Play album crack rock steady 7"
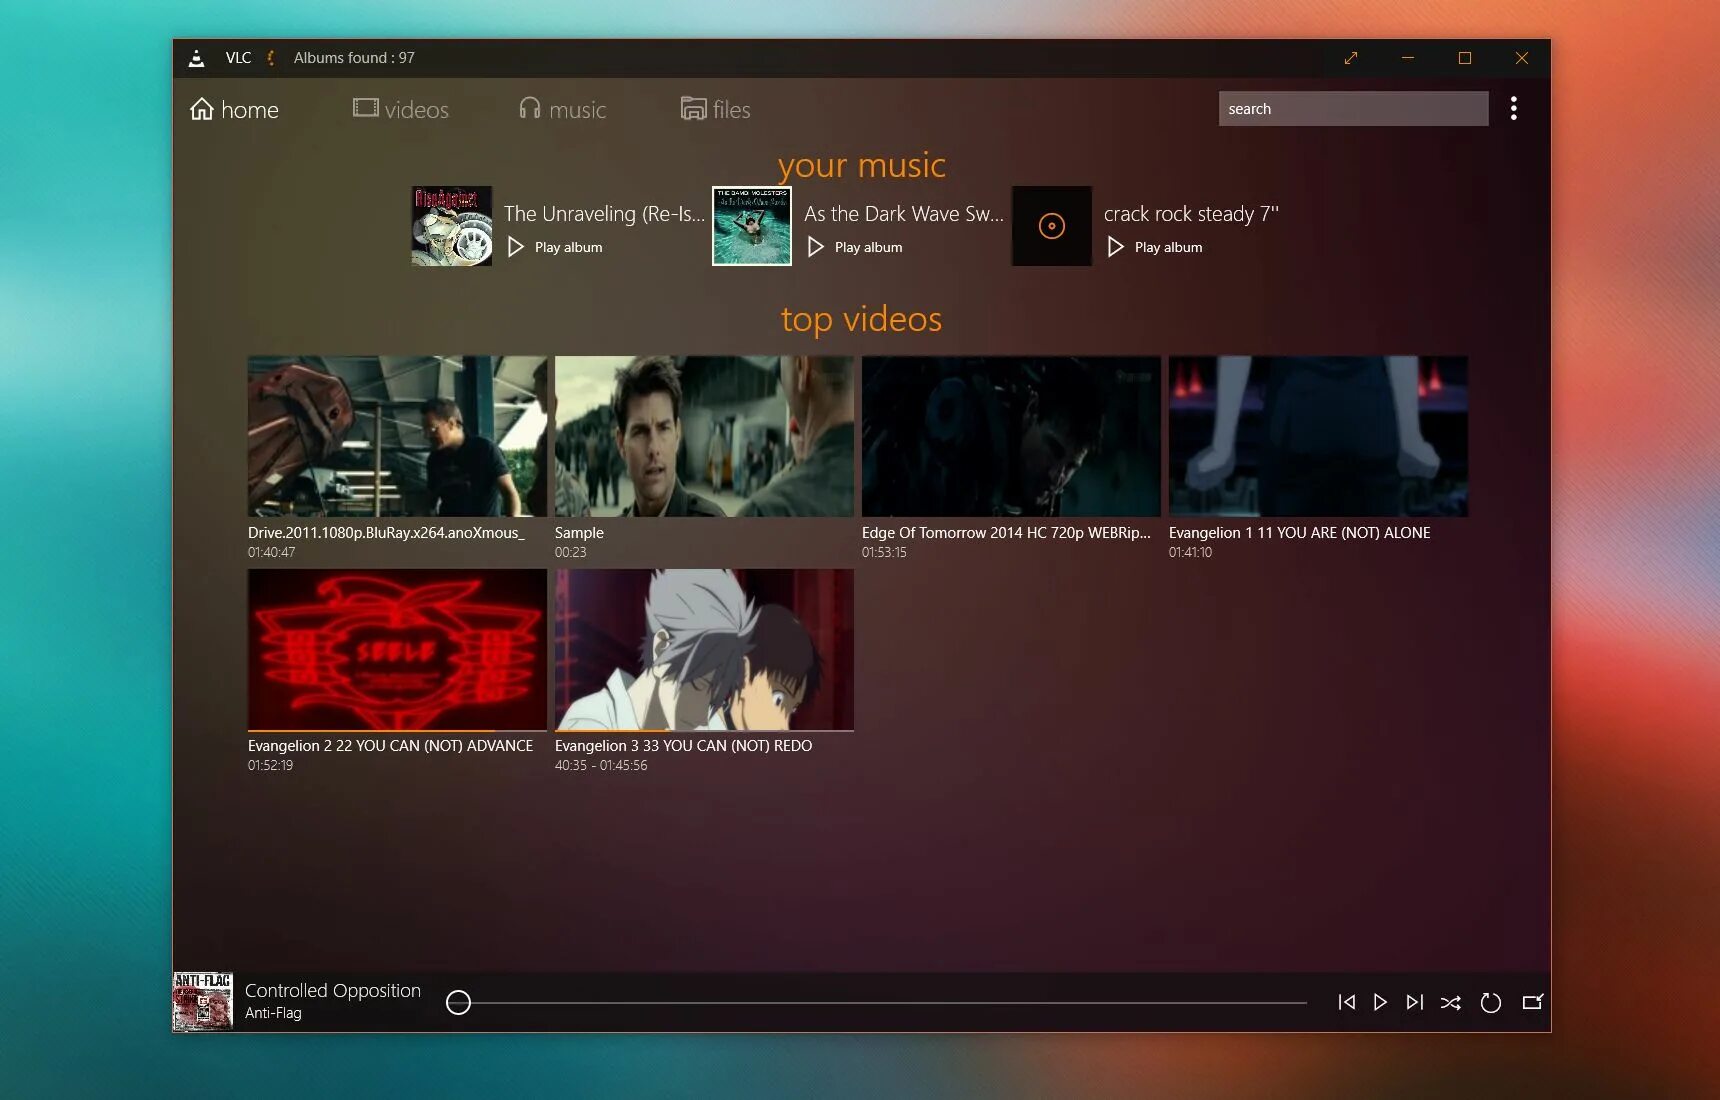1720x1100 pixels. 1155,247
